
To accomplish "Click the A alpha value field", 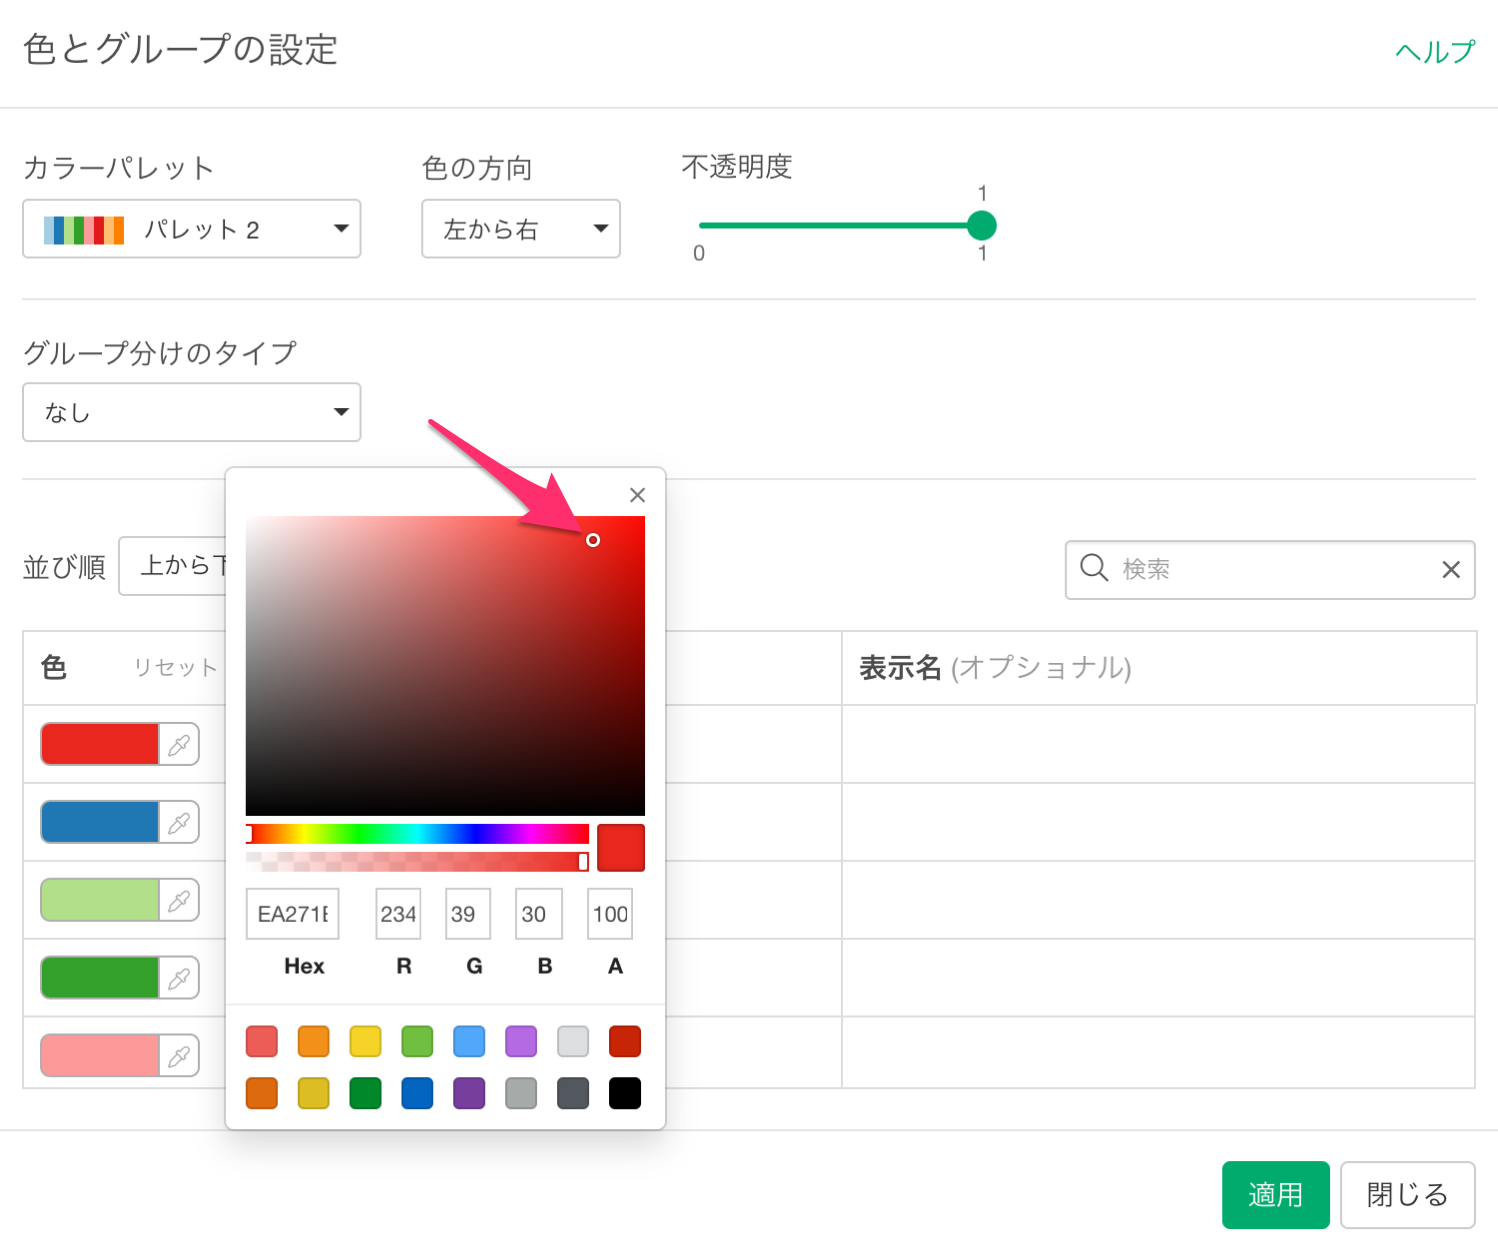I will tap(610, 914).
